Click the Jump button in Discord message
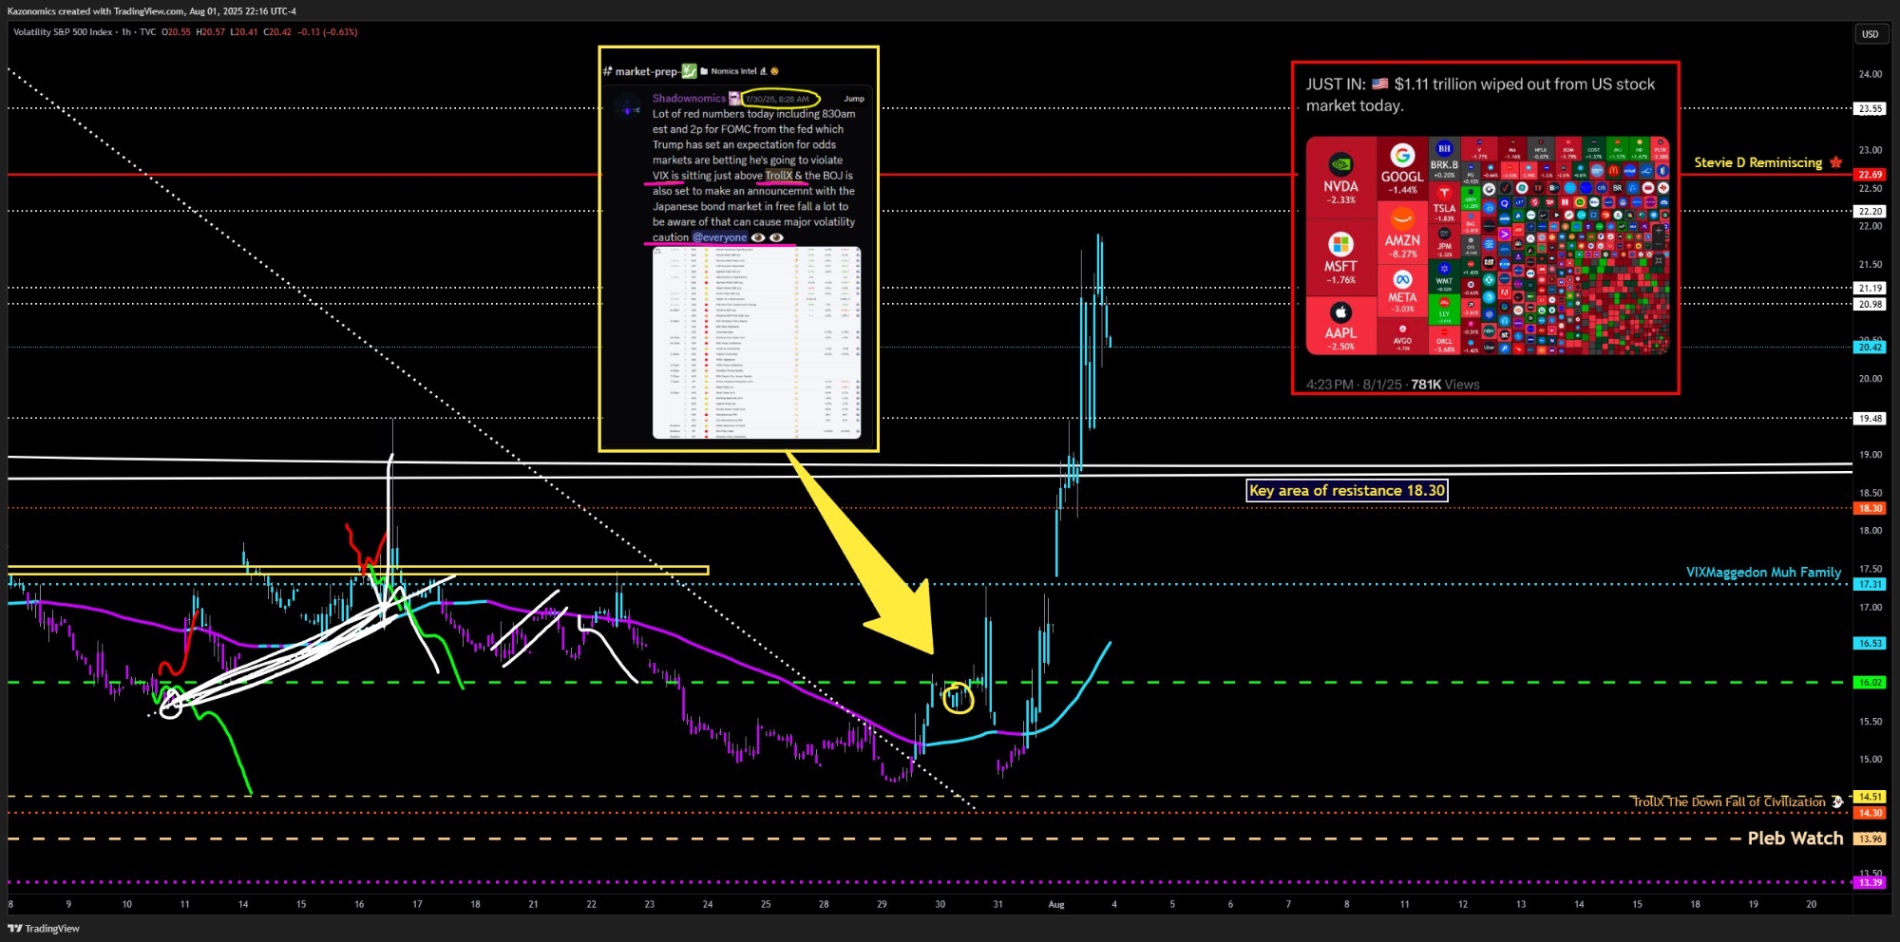The image size is (1900, 942). [x=853, y=98]
